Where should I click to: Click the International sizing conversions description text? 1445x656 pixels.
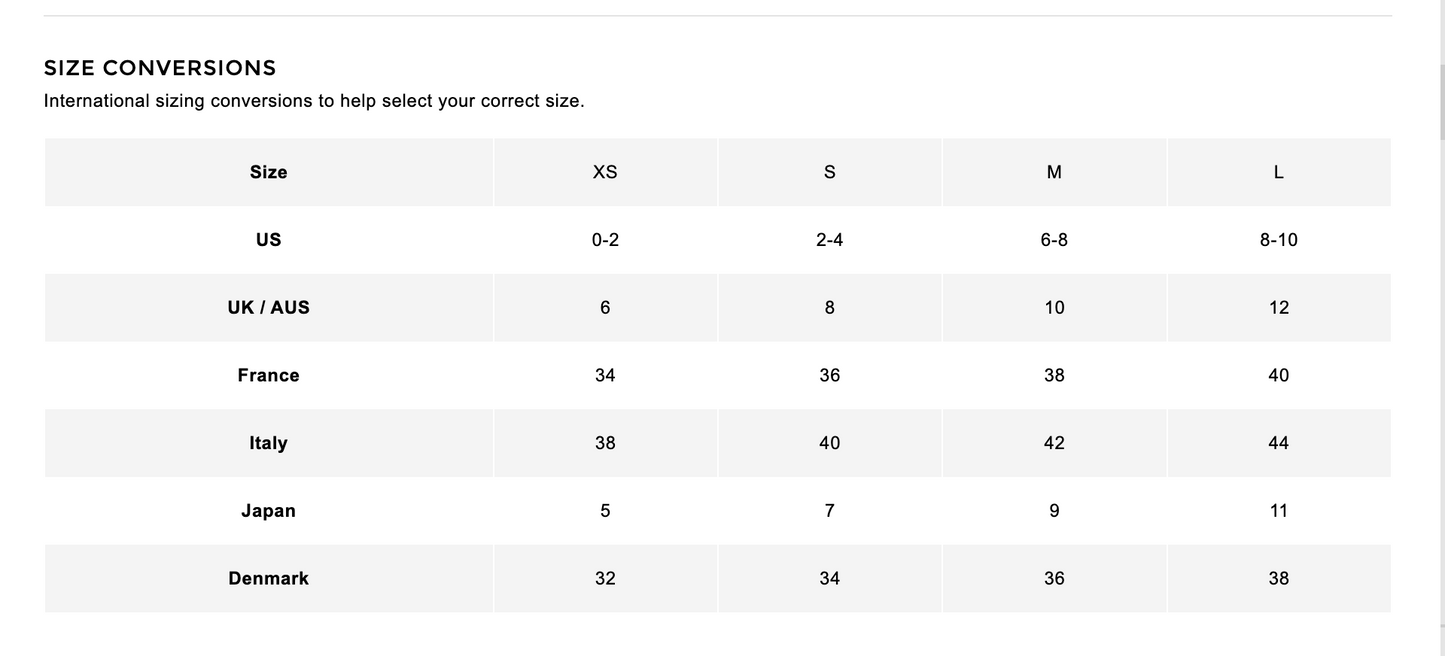tap(313, 101)
